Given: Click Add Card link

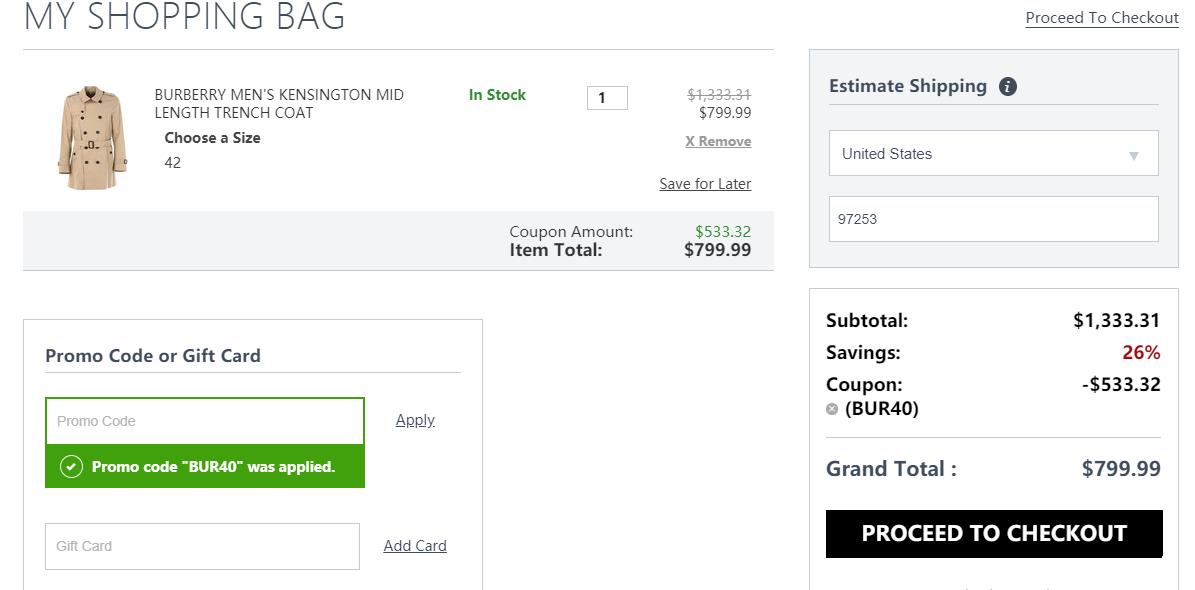Looking at the screenshot, I should pos(415,546).
